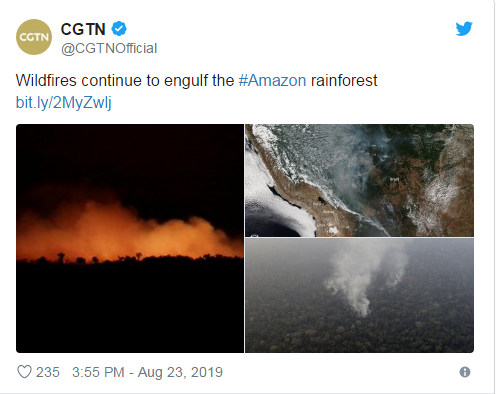Visit the @CGTNOfficial handle
Image resolution: width=496 pixels, height=394 pixels.
click(x=109, y=48)
